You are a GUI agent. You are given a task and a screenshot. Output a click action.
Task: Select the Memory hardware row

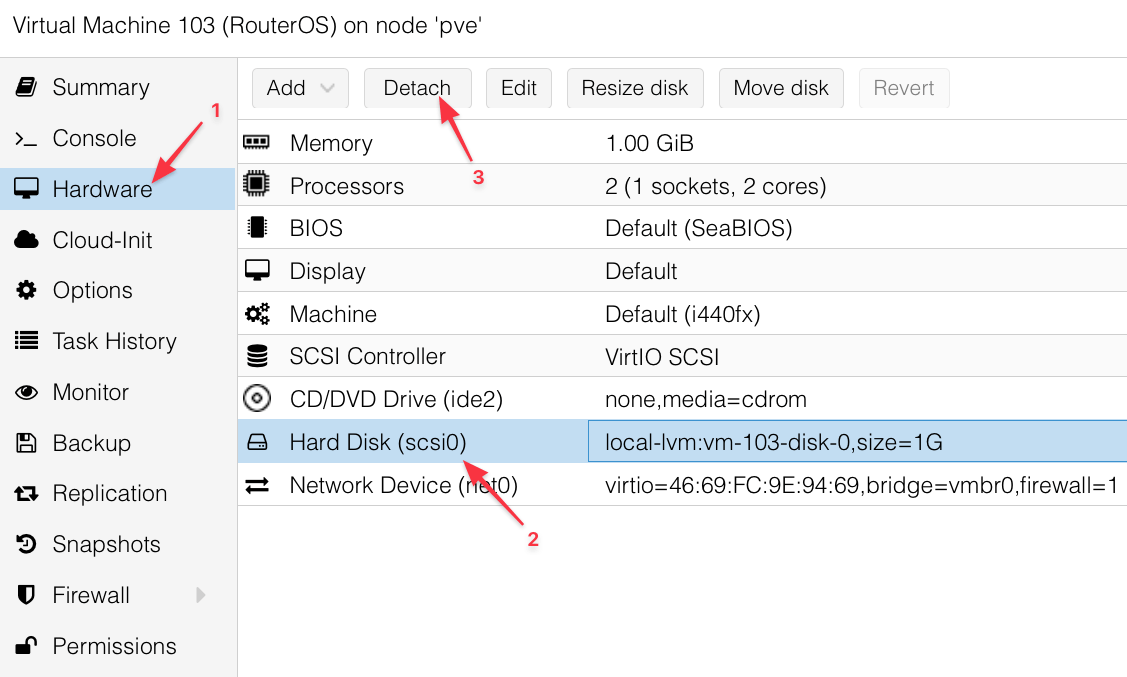coord(682,143)
